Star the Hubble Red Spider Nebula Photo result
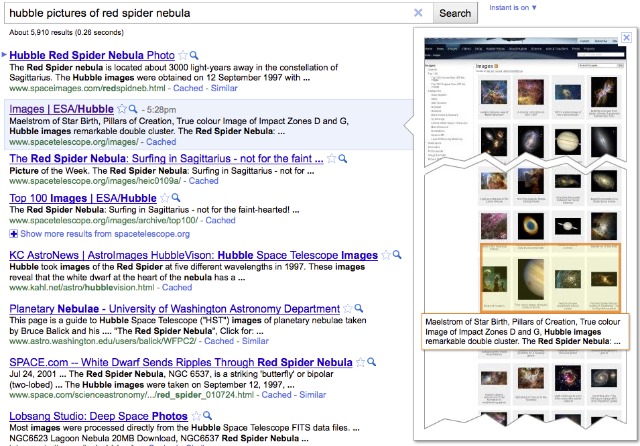The width and height of the screenshot is (640, 446). pyautogui.click(x=182, y=55)
